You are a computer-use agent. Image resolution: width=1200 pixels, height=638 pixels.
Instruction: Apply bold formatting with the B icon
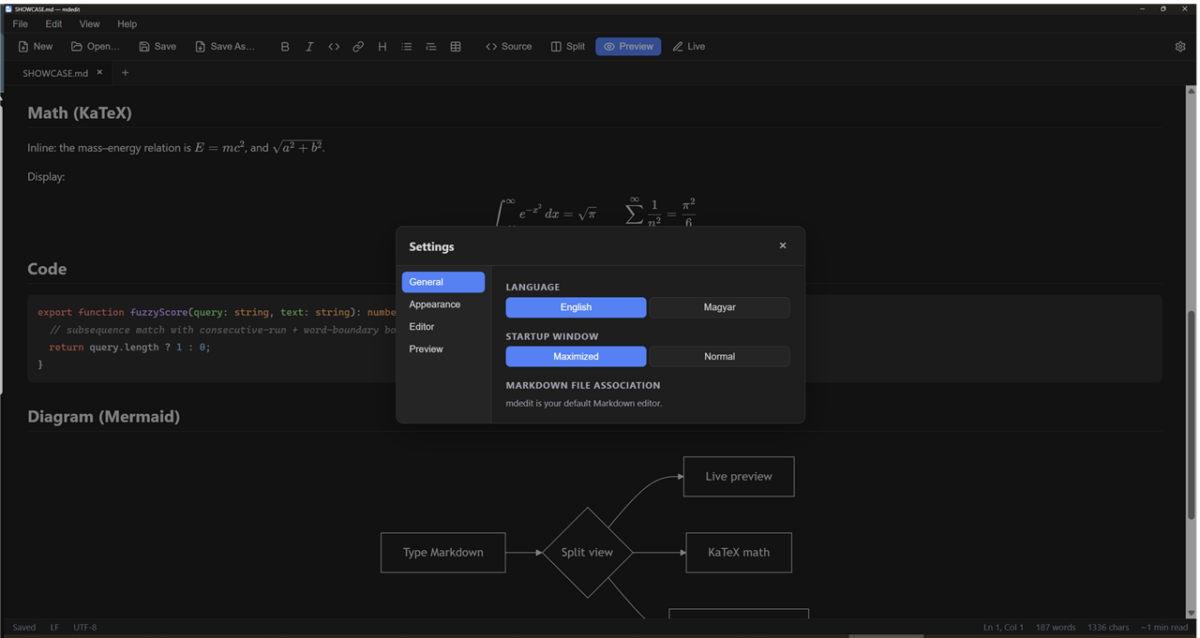tap(285, 46)
